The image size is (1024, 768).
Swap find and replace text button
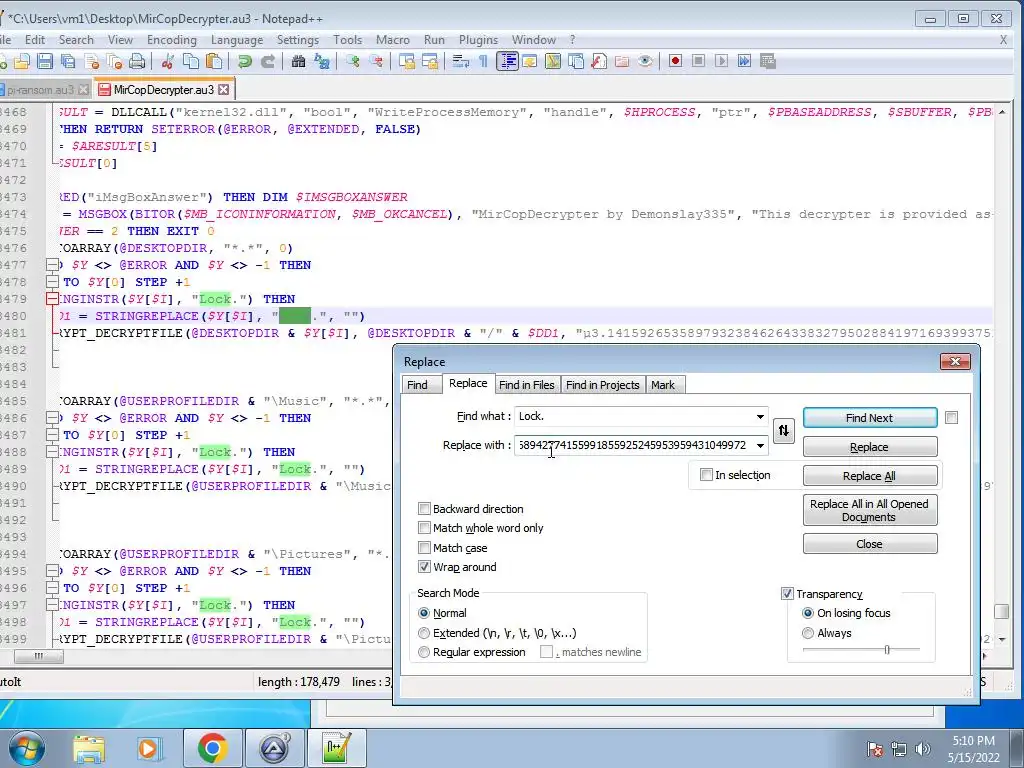(784, 430)
